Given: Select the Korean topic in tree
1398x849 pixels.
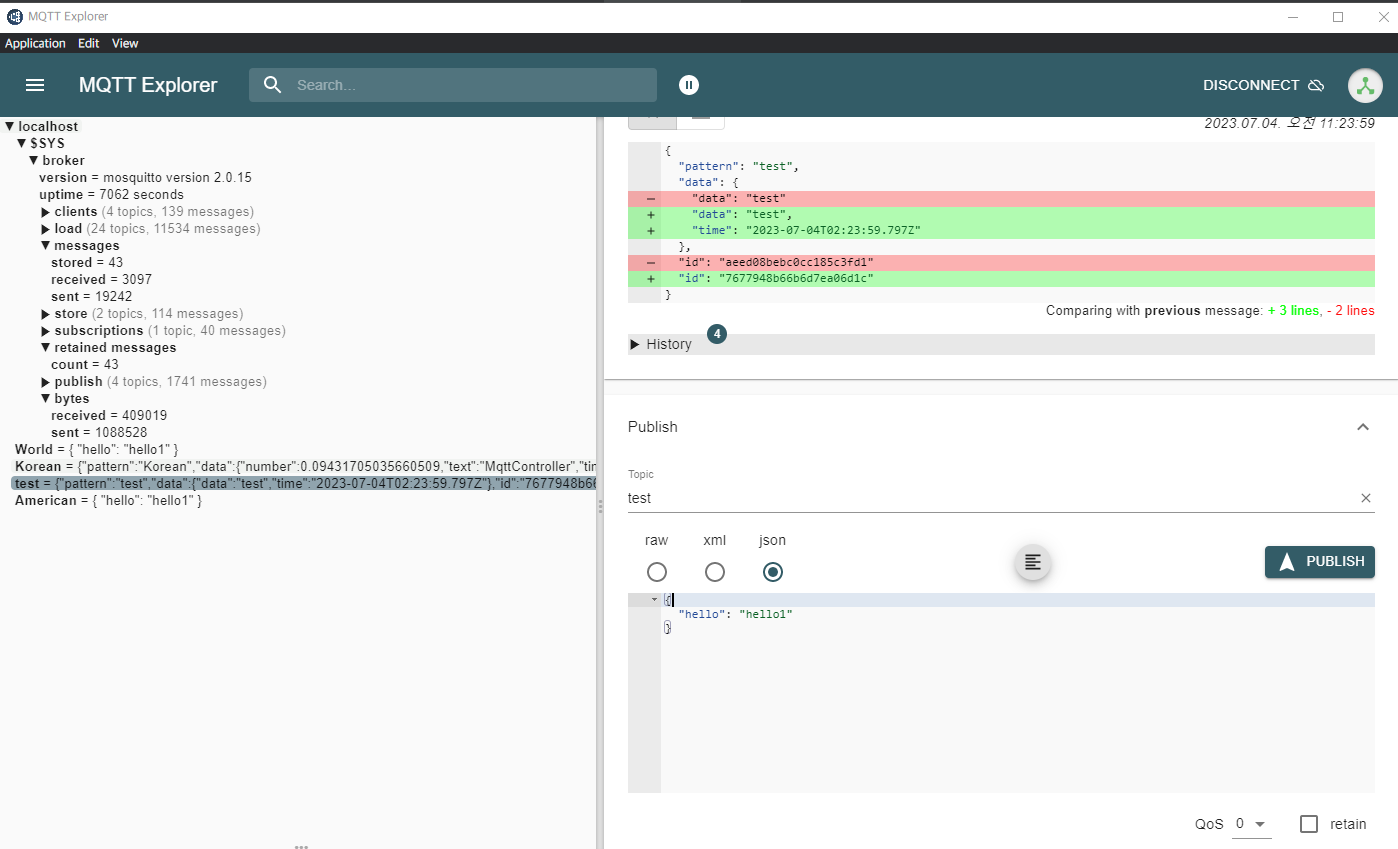Looking at the screenshot, I should tap(305, 467).
